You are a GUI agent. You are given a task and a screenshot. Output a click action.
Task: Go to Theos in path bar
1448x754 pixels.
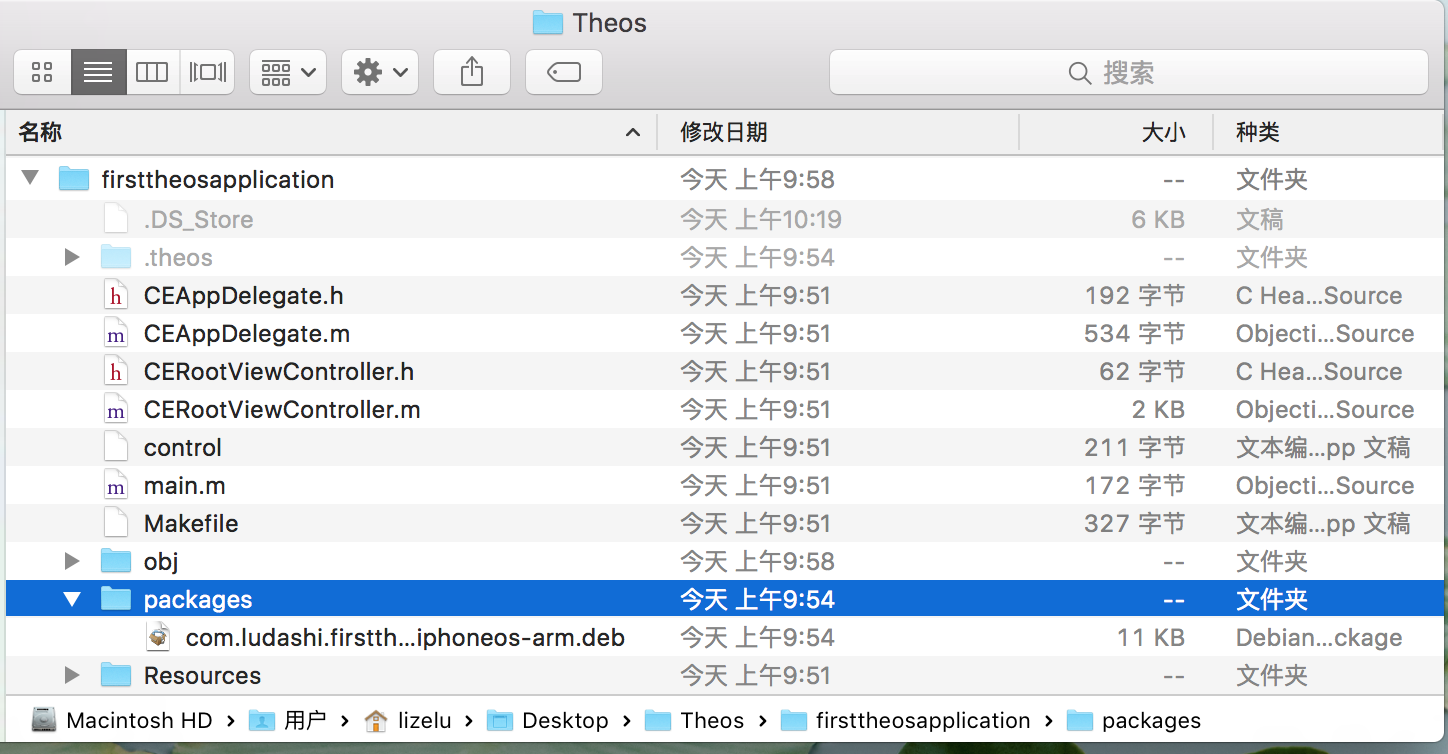(x=694, y=721)
